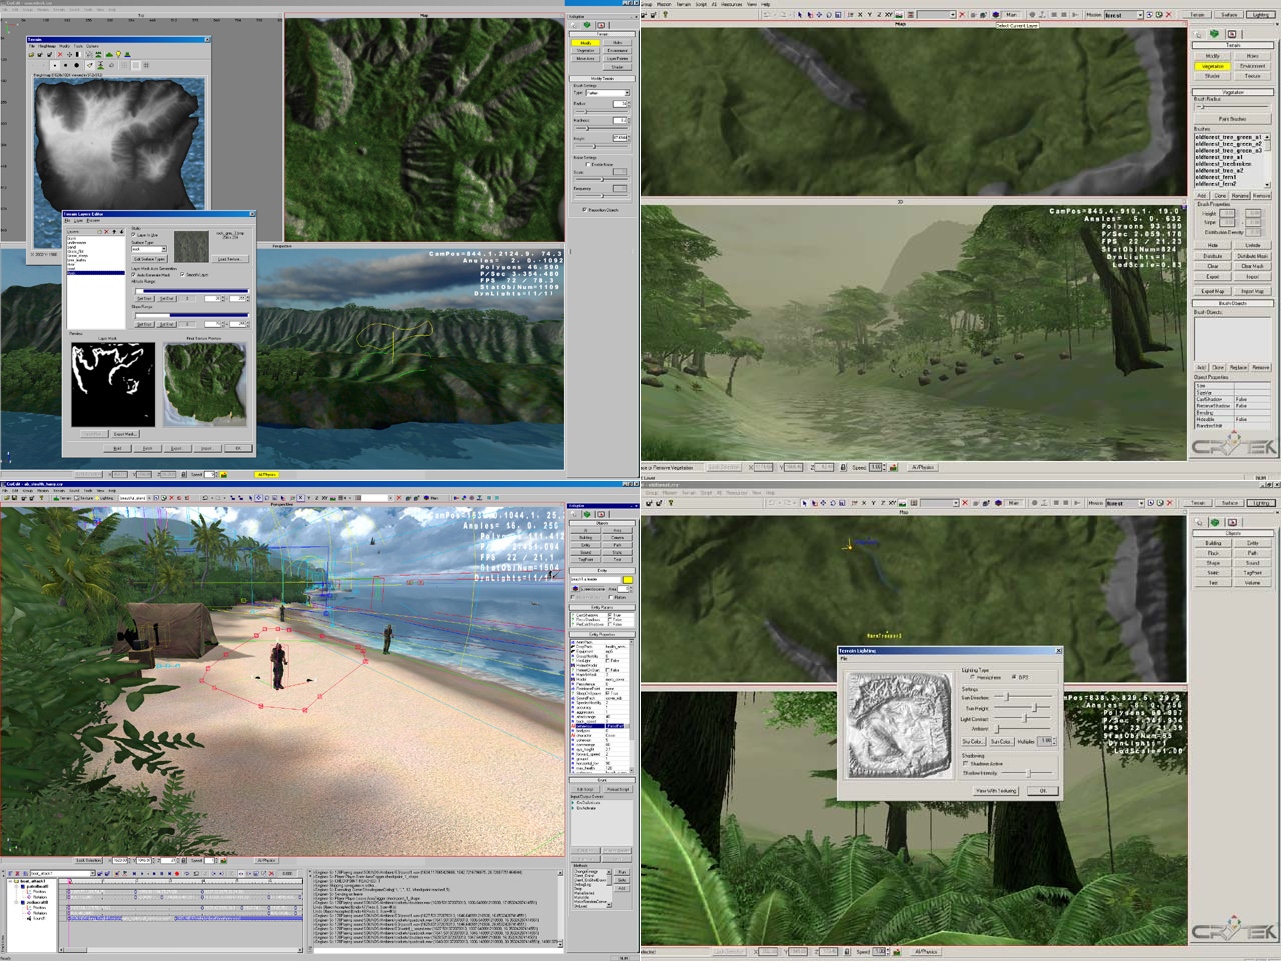1281x961 pixels.
Task: Click the terrain relief preview in Terrain Lighting dialog
Action: [x=900, y=725]
